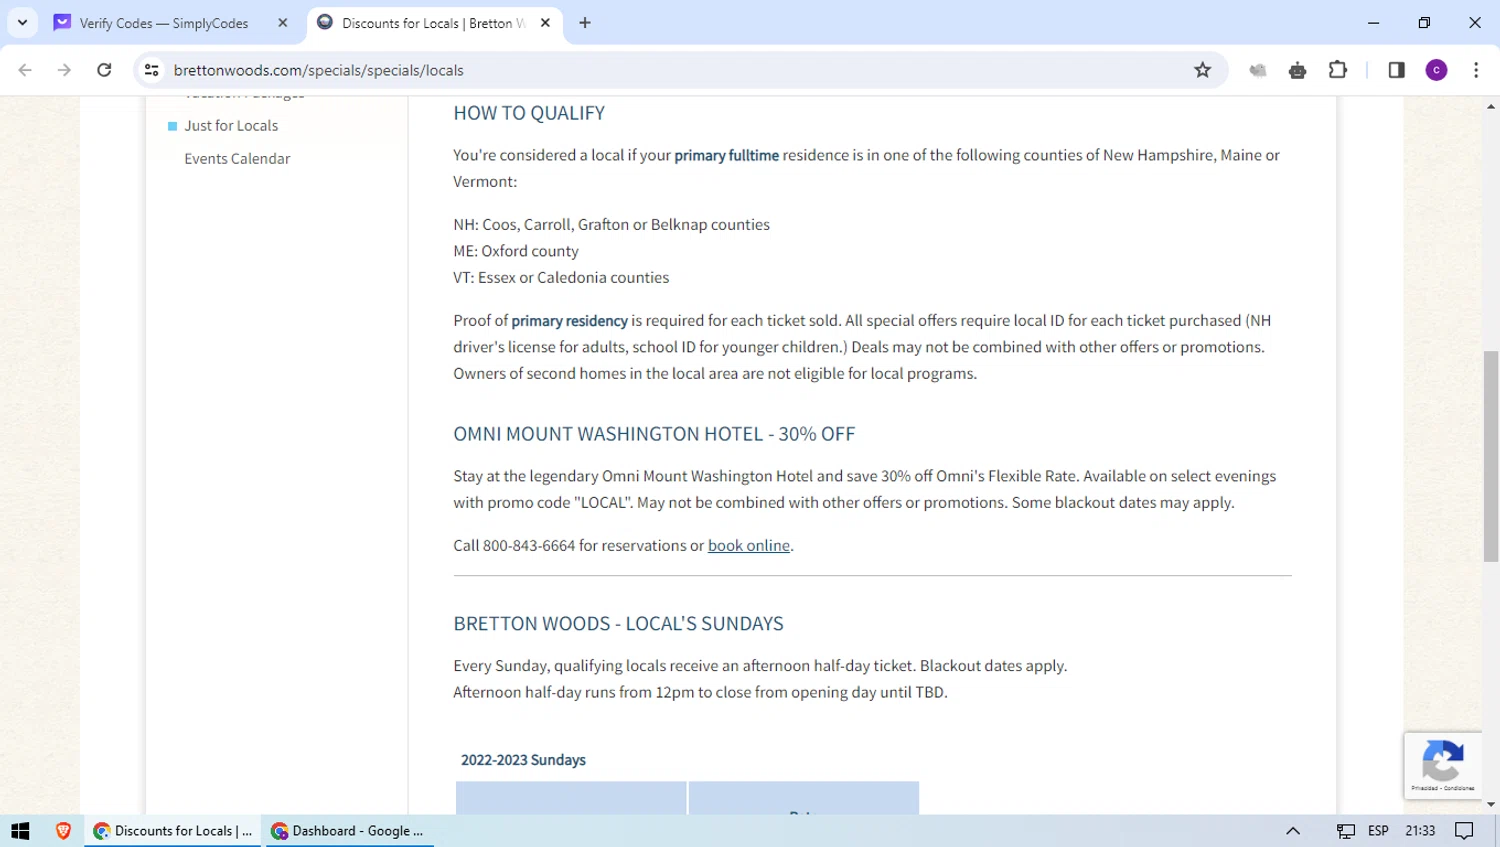Click the NH: Coos, Carroll, Grafton line

[611, 225]
